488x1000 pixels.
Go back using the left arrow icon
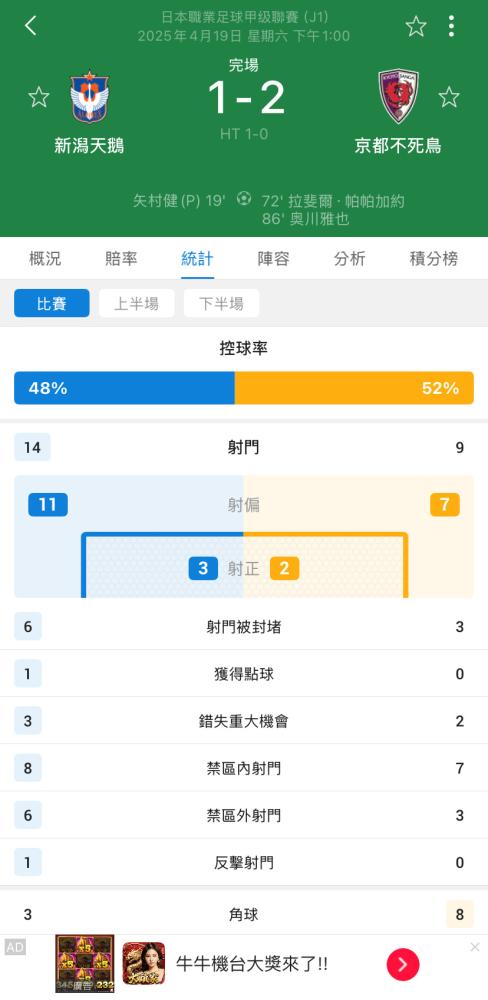30,26
